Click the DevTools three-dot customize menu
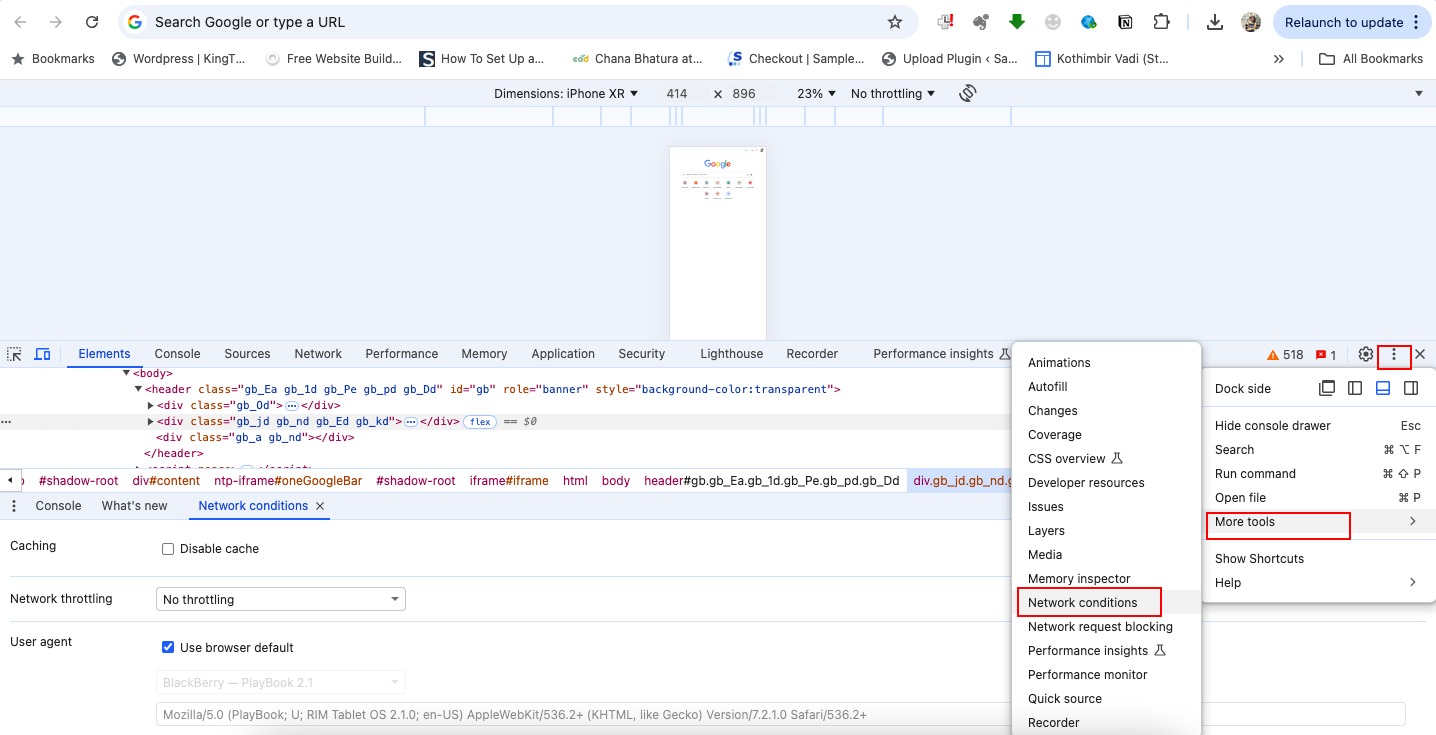Screen dimensions: 1436x735 click(1394, 354)
